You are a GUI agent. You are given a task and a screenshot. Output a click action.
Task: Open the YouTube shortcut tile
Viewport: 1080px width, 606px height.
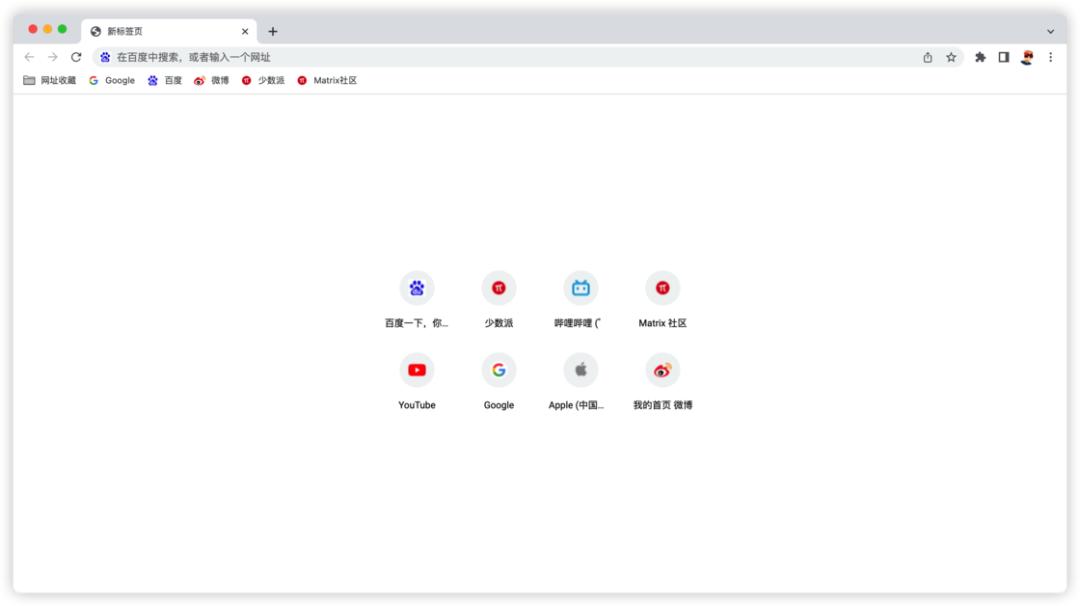(417, 381)
